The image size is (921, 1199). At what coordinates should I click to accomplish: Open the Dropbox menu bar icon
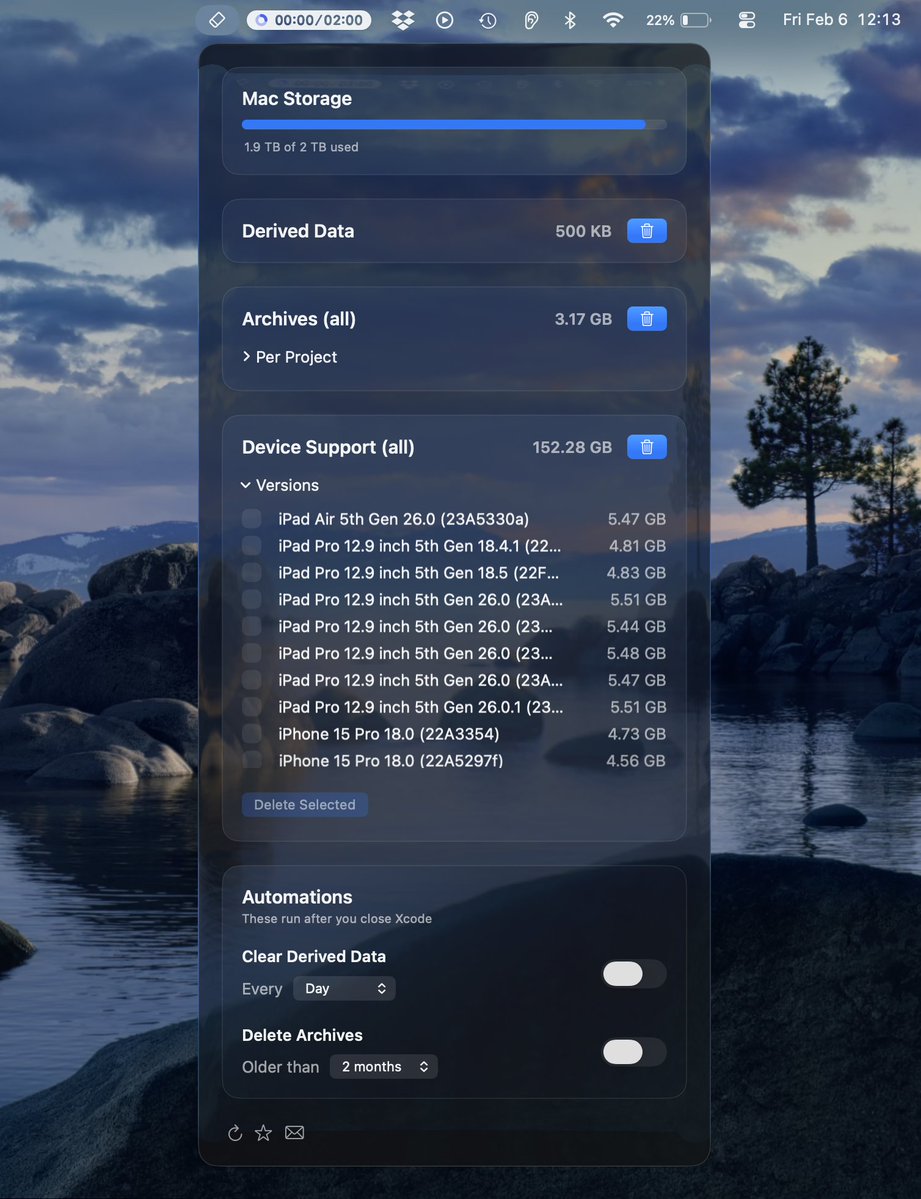(403, 20)
